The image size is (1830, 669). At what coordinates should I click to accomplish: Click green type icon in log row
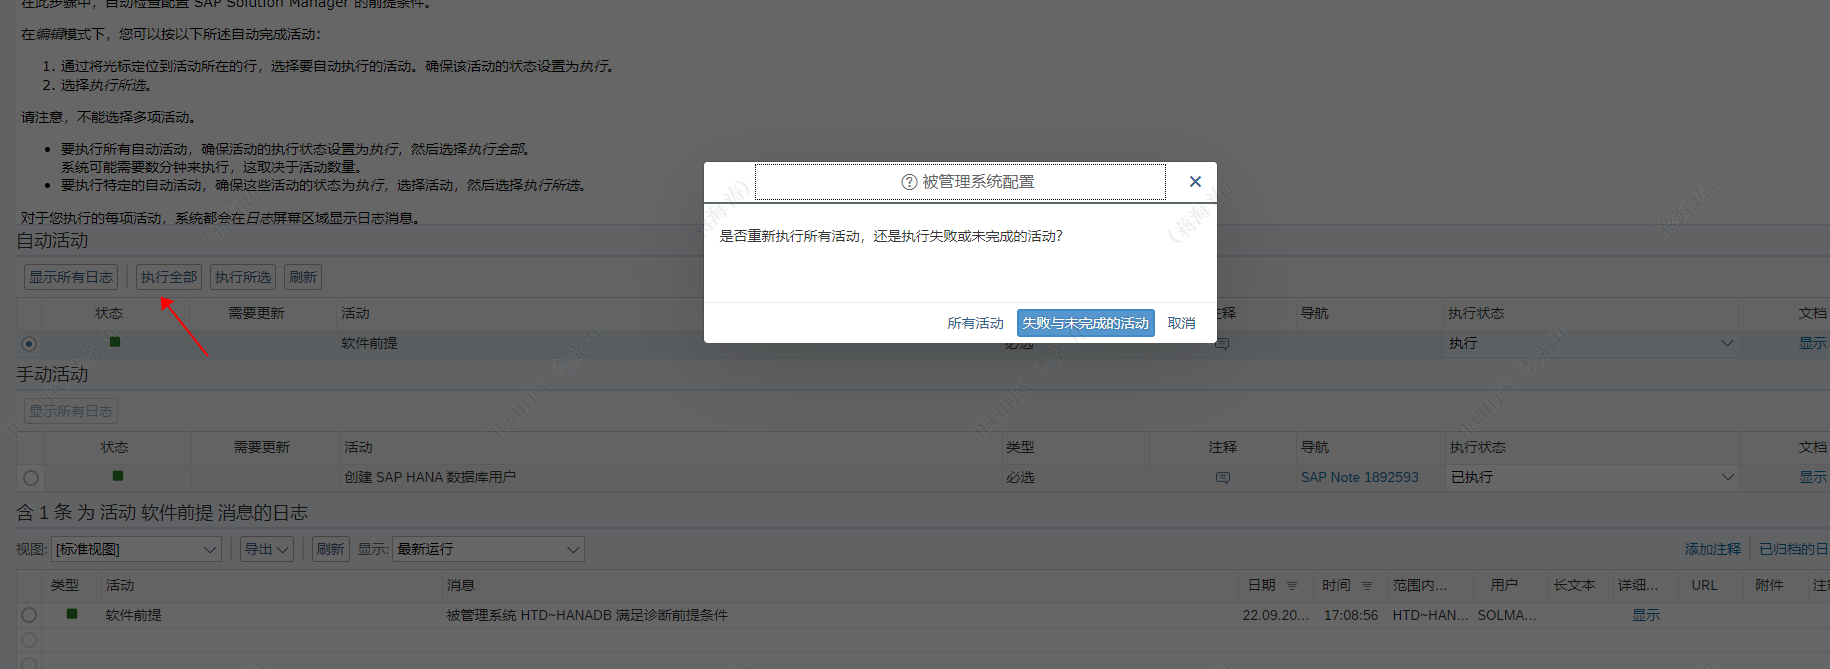pyautogui.click(x=72, y=613)
